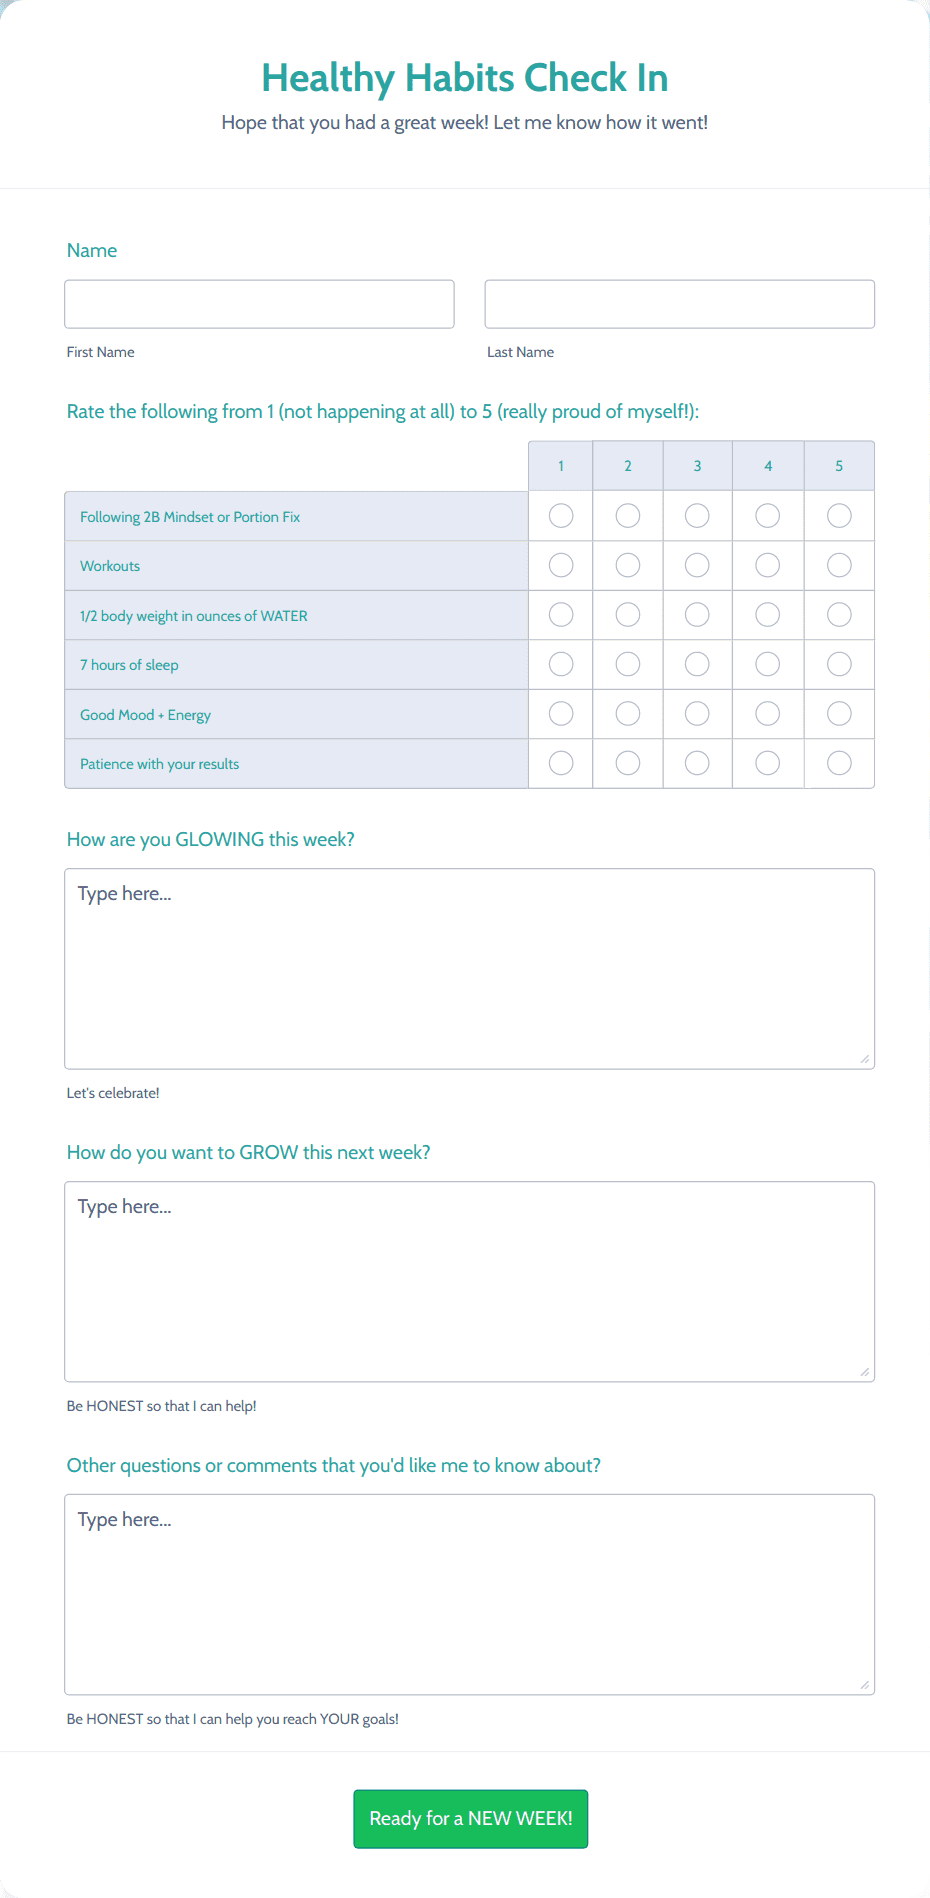Screen dimensions: 930x1898
Task: Click the column header labeled 5
Action: pos(839,465)
